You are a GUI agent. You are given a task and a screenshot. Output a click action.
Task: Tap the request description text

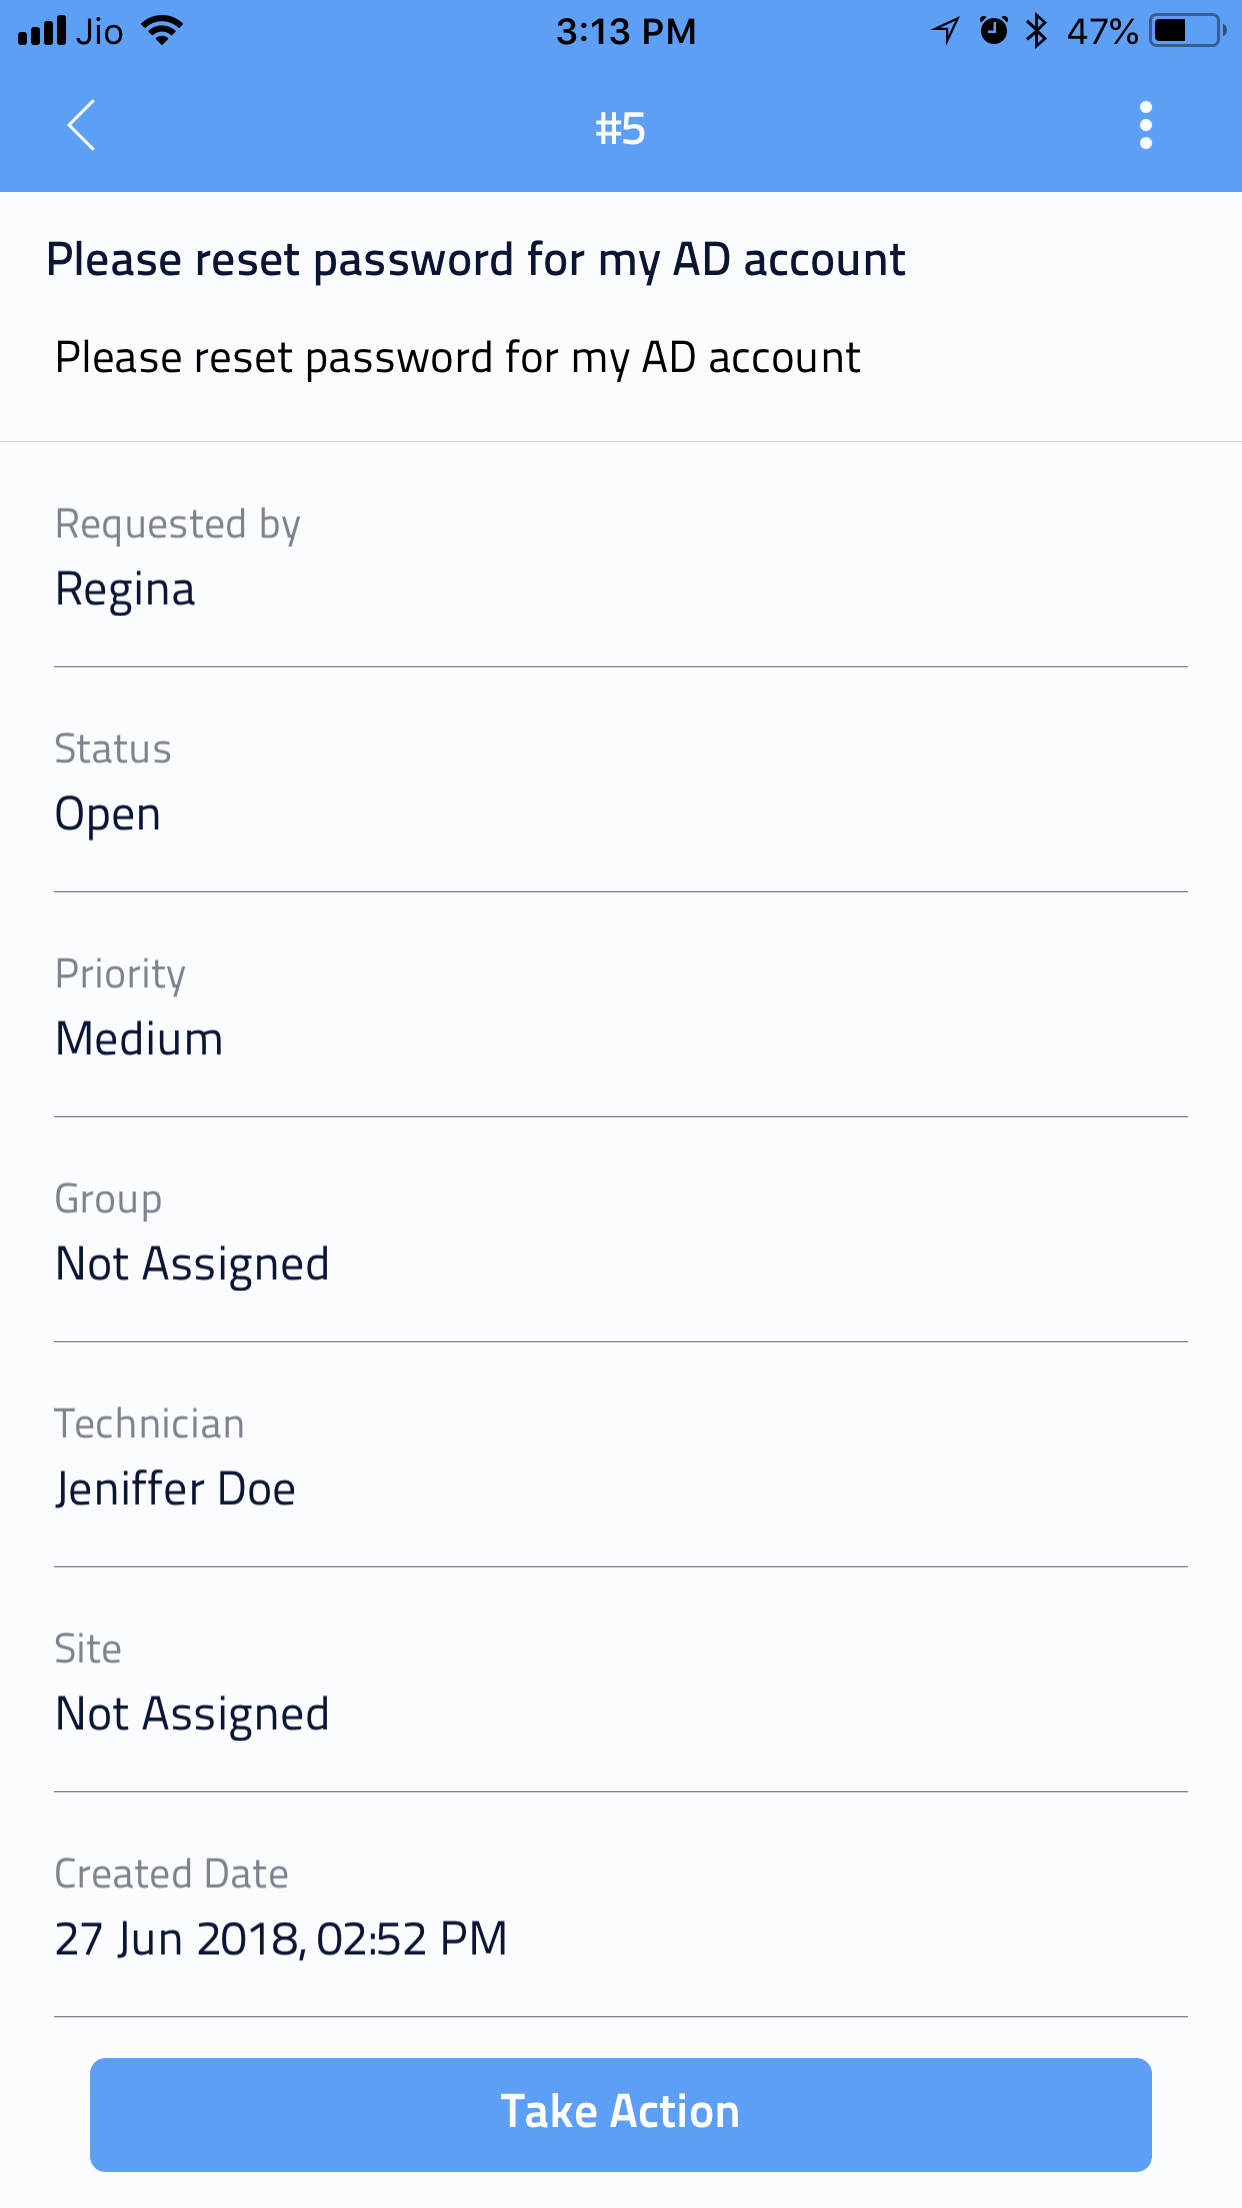[x=458, y=358]
